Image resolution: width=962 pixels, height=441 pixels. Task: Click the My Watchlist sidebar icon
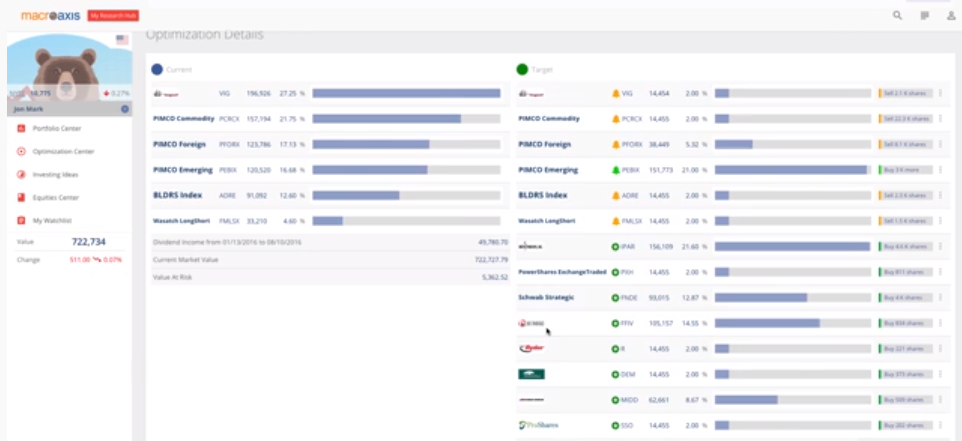pyautogui.click(x=21, y=220)
